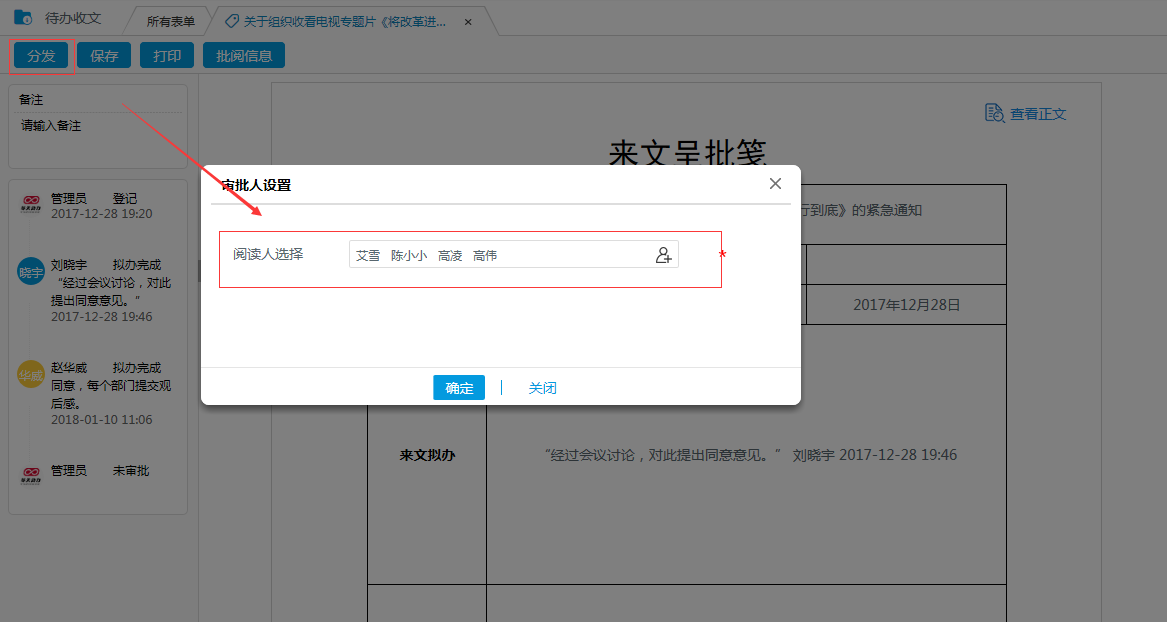1167x622 pixels.
Task: Click 赵华威's avatar in the sidebar
Action: coord(31,373)
